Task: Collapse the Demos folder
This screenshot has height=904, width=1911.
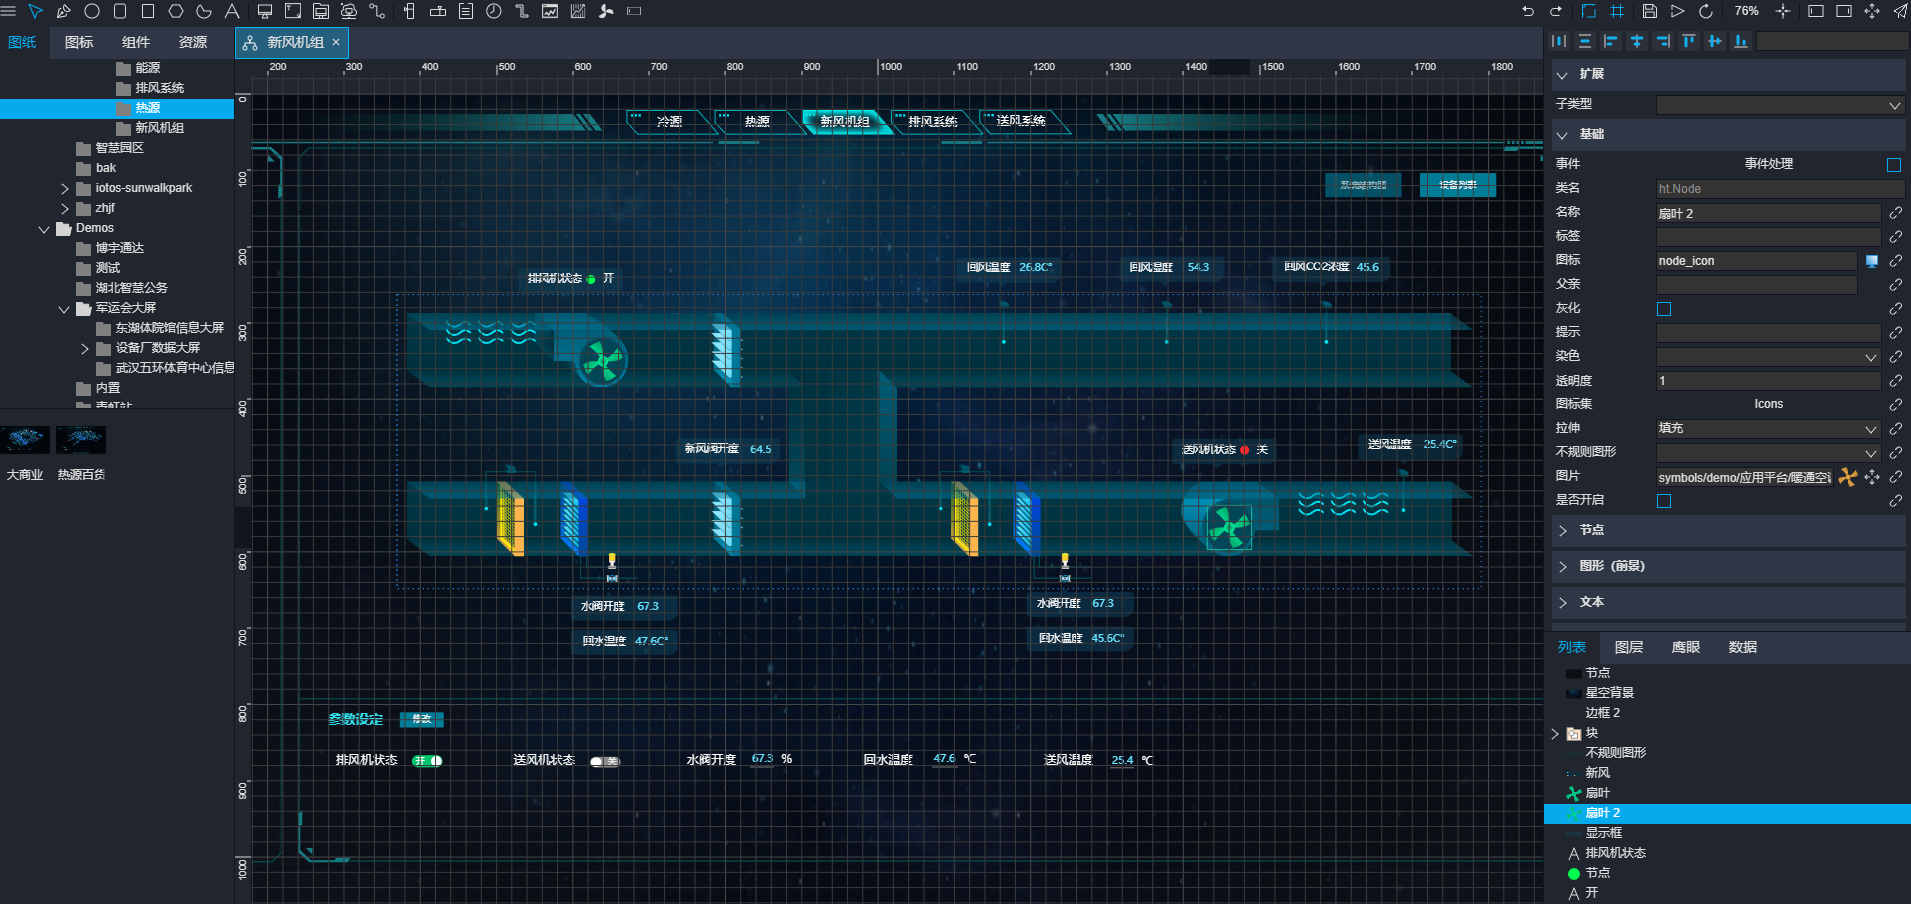Action: pyautogui.click(x=44, y=229)
